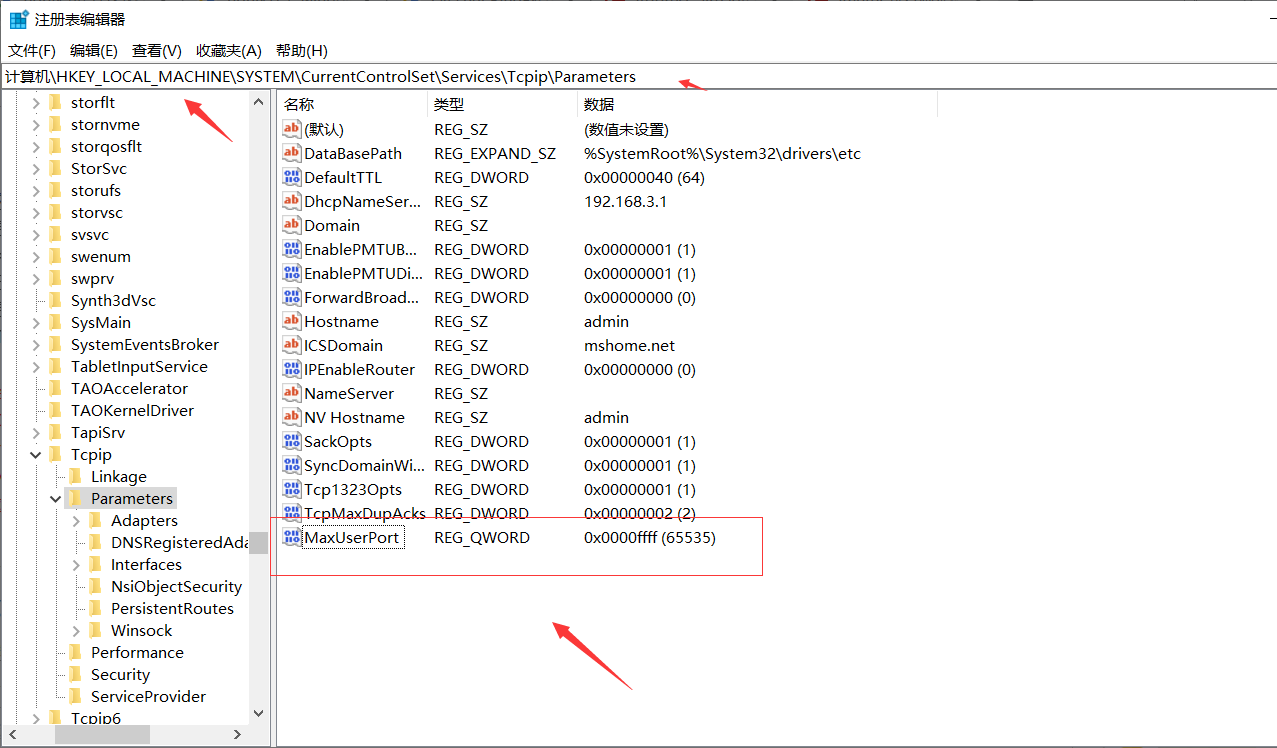Open the 查看(V) menu
This screenshot has height=748, width=1277.
[157, 50]
